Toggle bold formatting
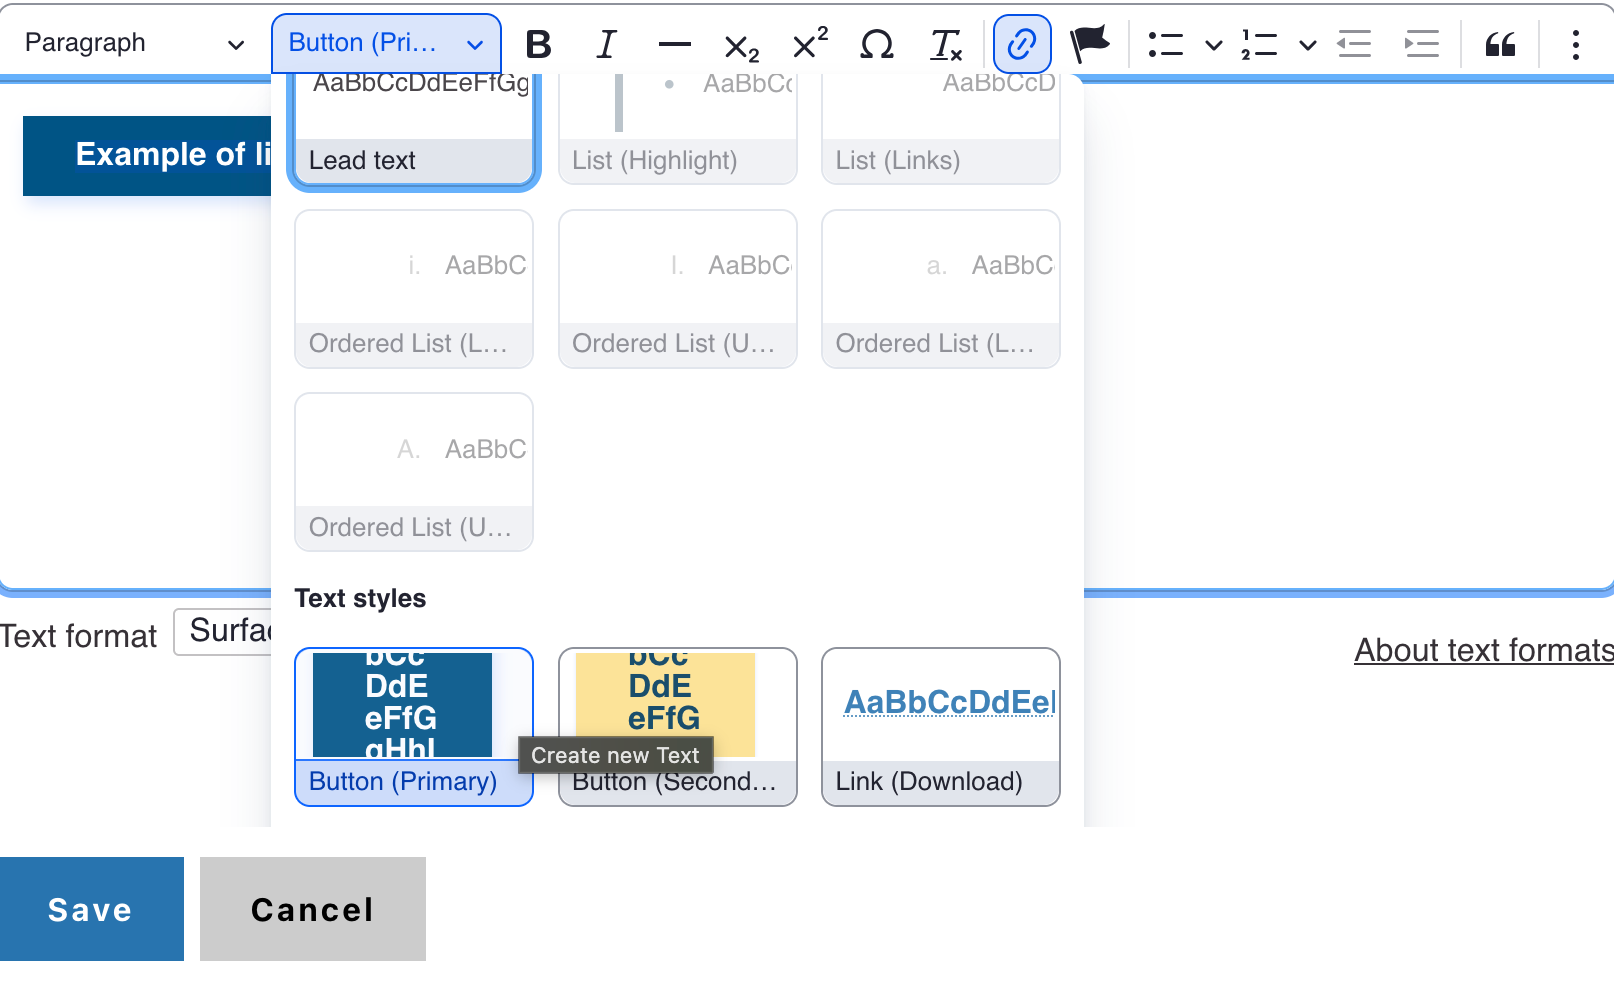This screenshot has height=986, width=1614. point(538,44)
